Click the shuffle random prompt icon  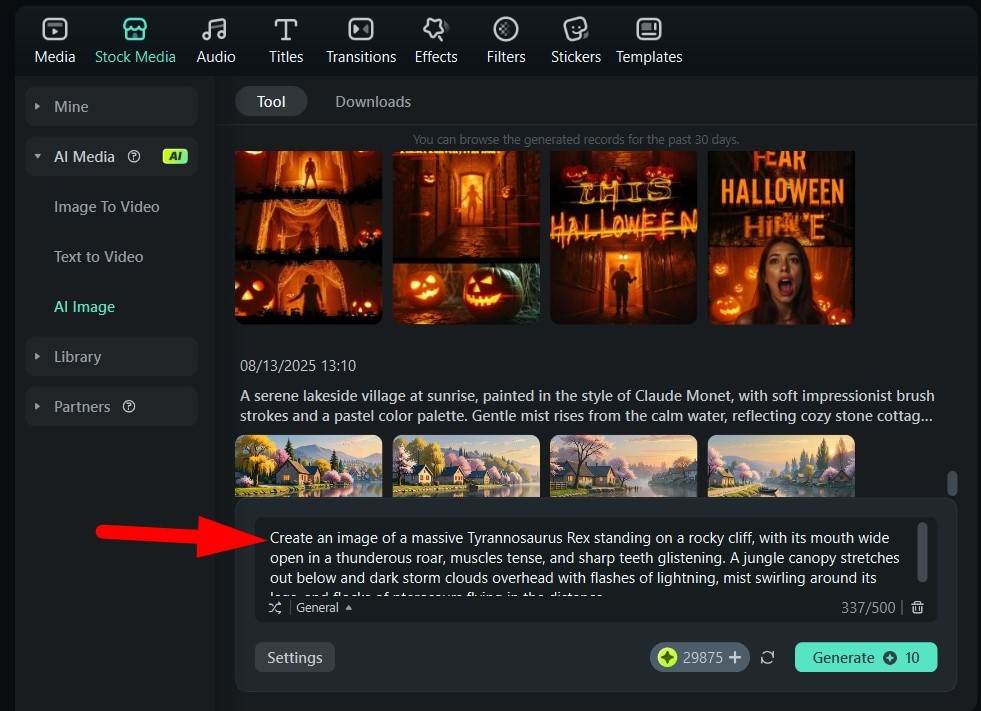(275, 608)
